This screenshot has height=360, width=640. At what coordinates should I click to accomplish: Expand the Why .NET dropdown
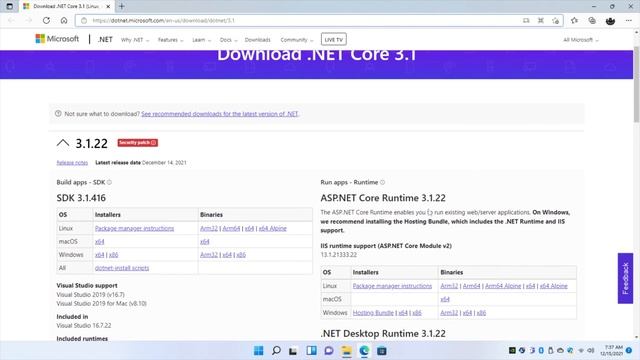[135, 40]
